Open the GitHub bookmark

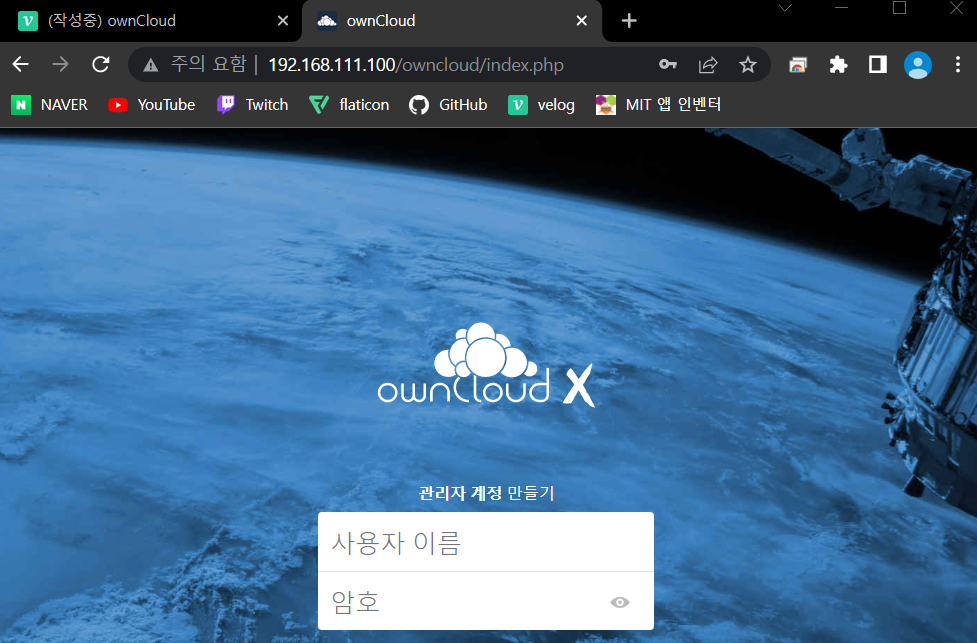[448, 105]
